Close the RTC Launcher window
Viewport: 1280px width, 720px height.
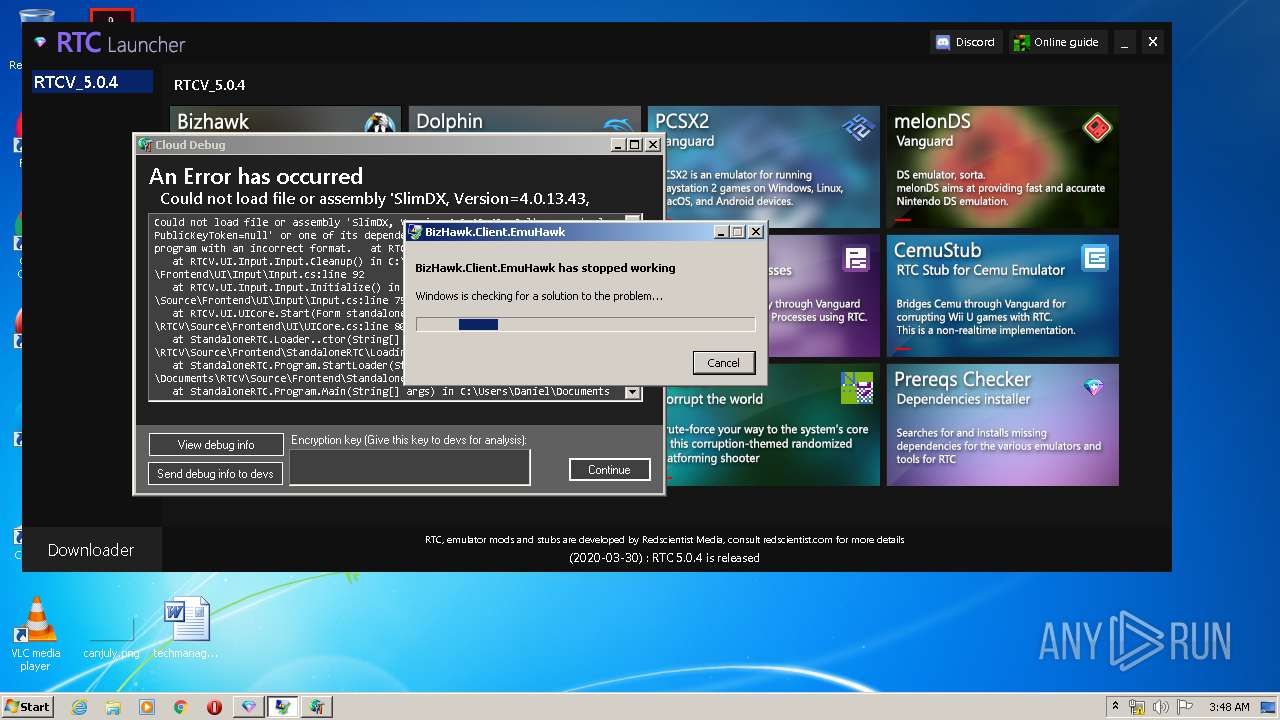[x=1152, y=42]
